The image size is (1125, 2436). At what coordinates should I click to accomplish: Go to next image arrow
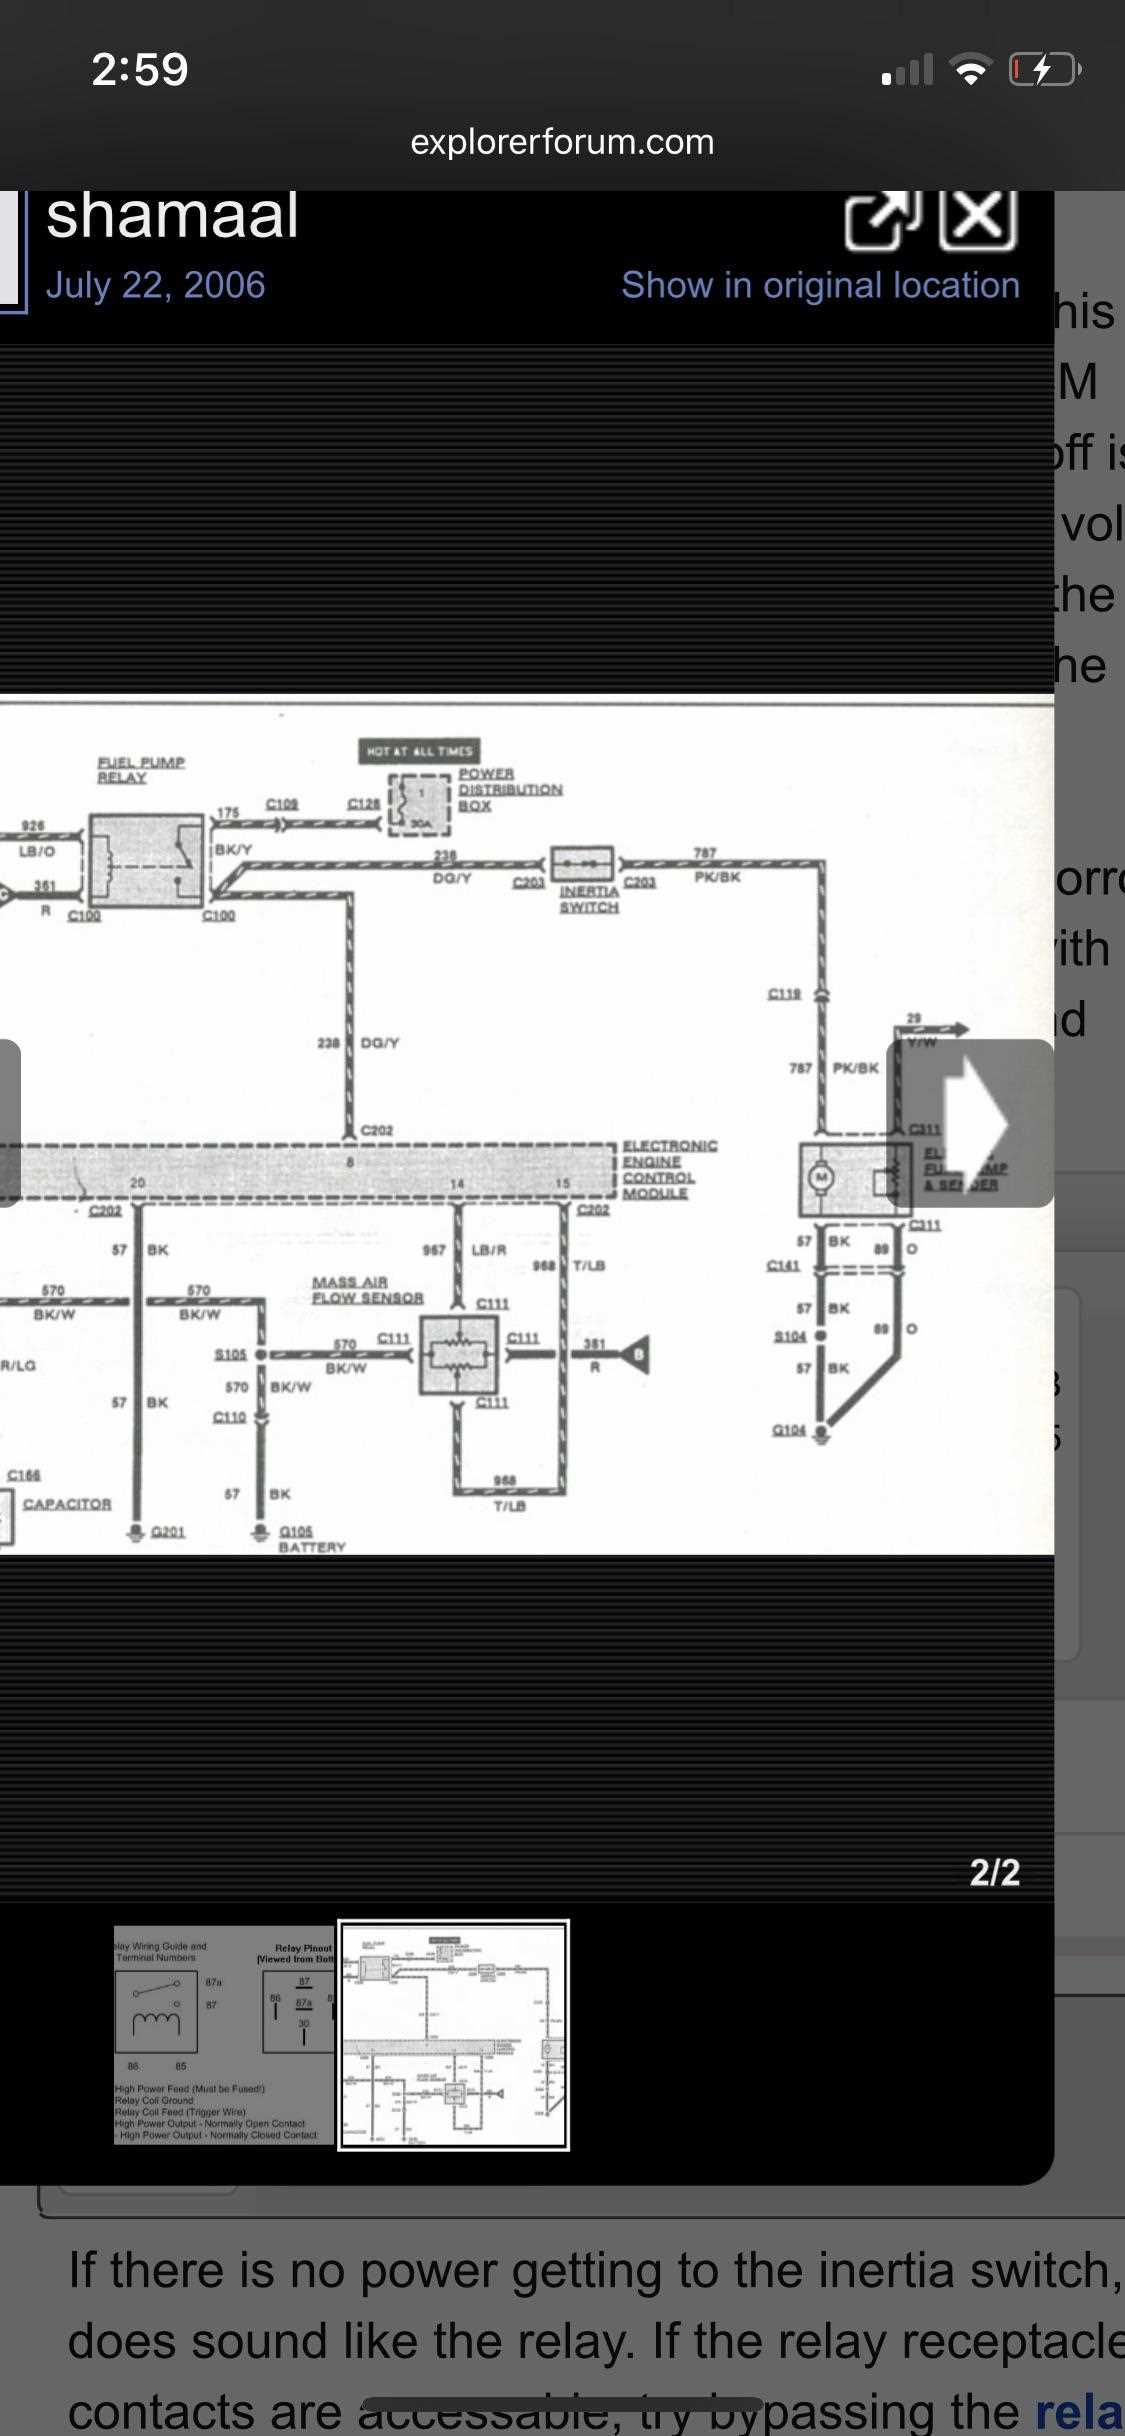(972, 1123)
